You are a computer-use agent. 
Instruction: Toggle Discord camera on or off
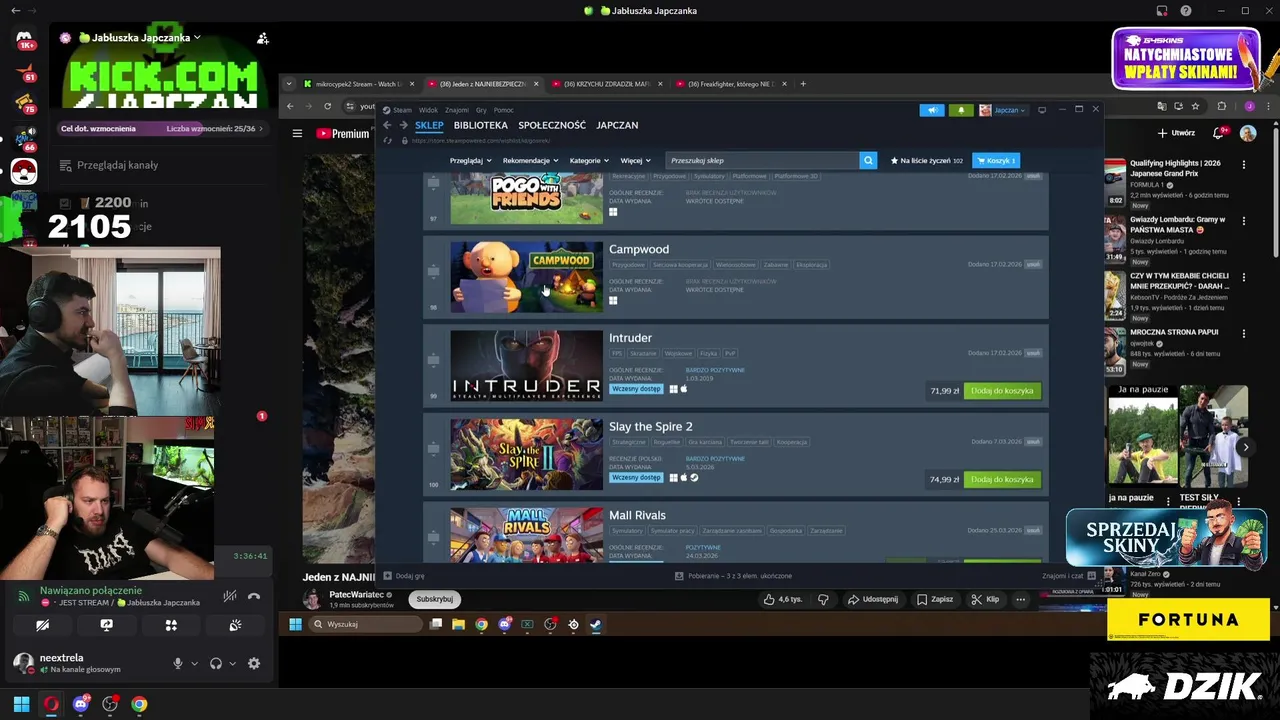[x=42, y=625]
